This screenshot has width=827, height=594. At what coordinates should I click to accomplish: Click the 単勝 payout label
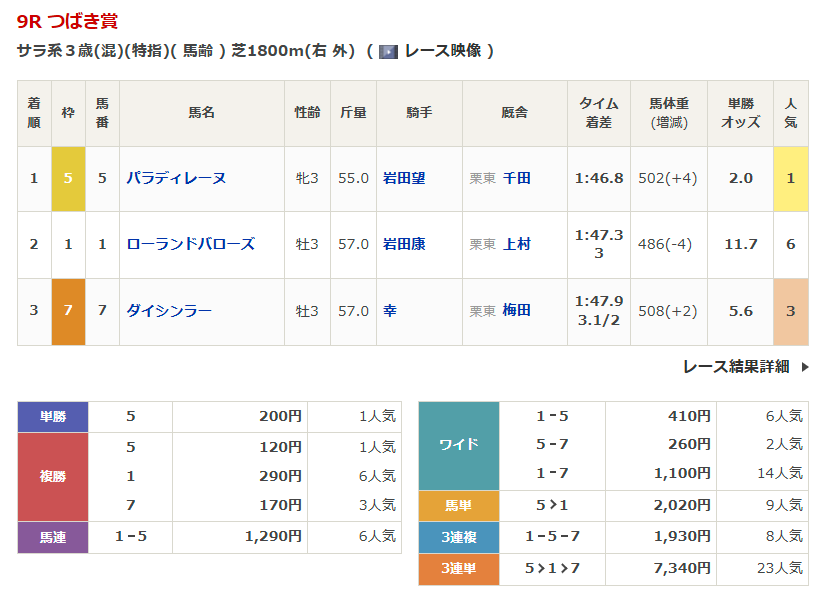click(53, 417)
